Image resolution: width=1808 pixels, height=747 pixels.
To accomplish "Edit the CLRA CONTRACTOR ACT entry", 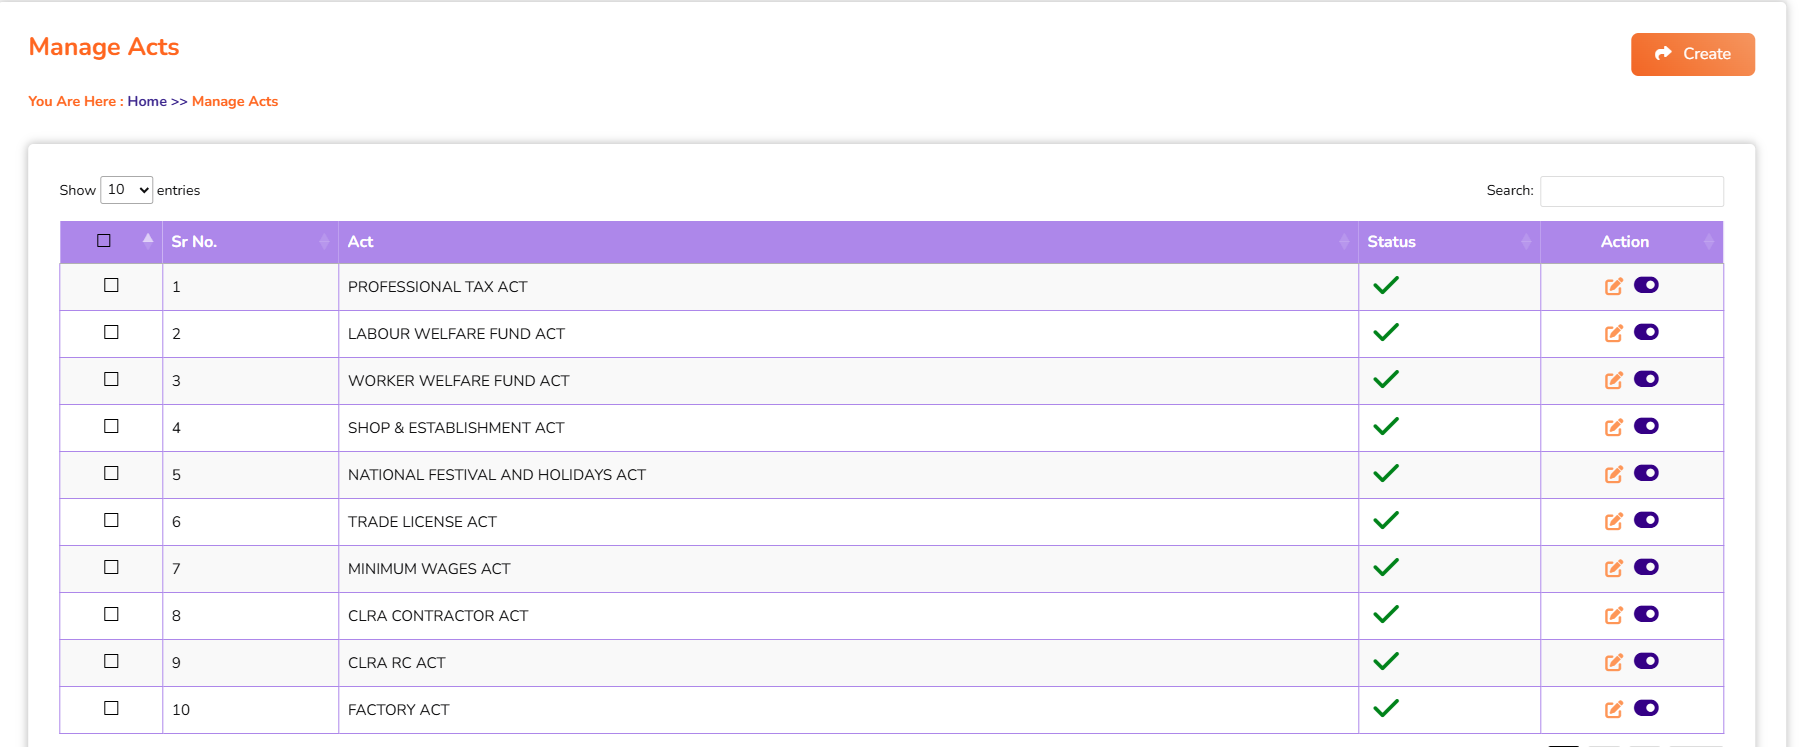I will (1613, 616).
